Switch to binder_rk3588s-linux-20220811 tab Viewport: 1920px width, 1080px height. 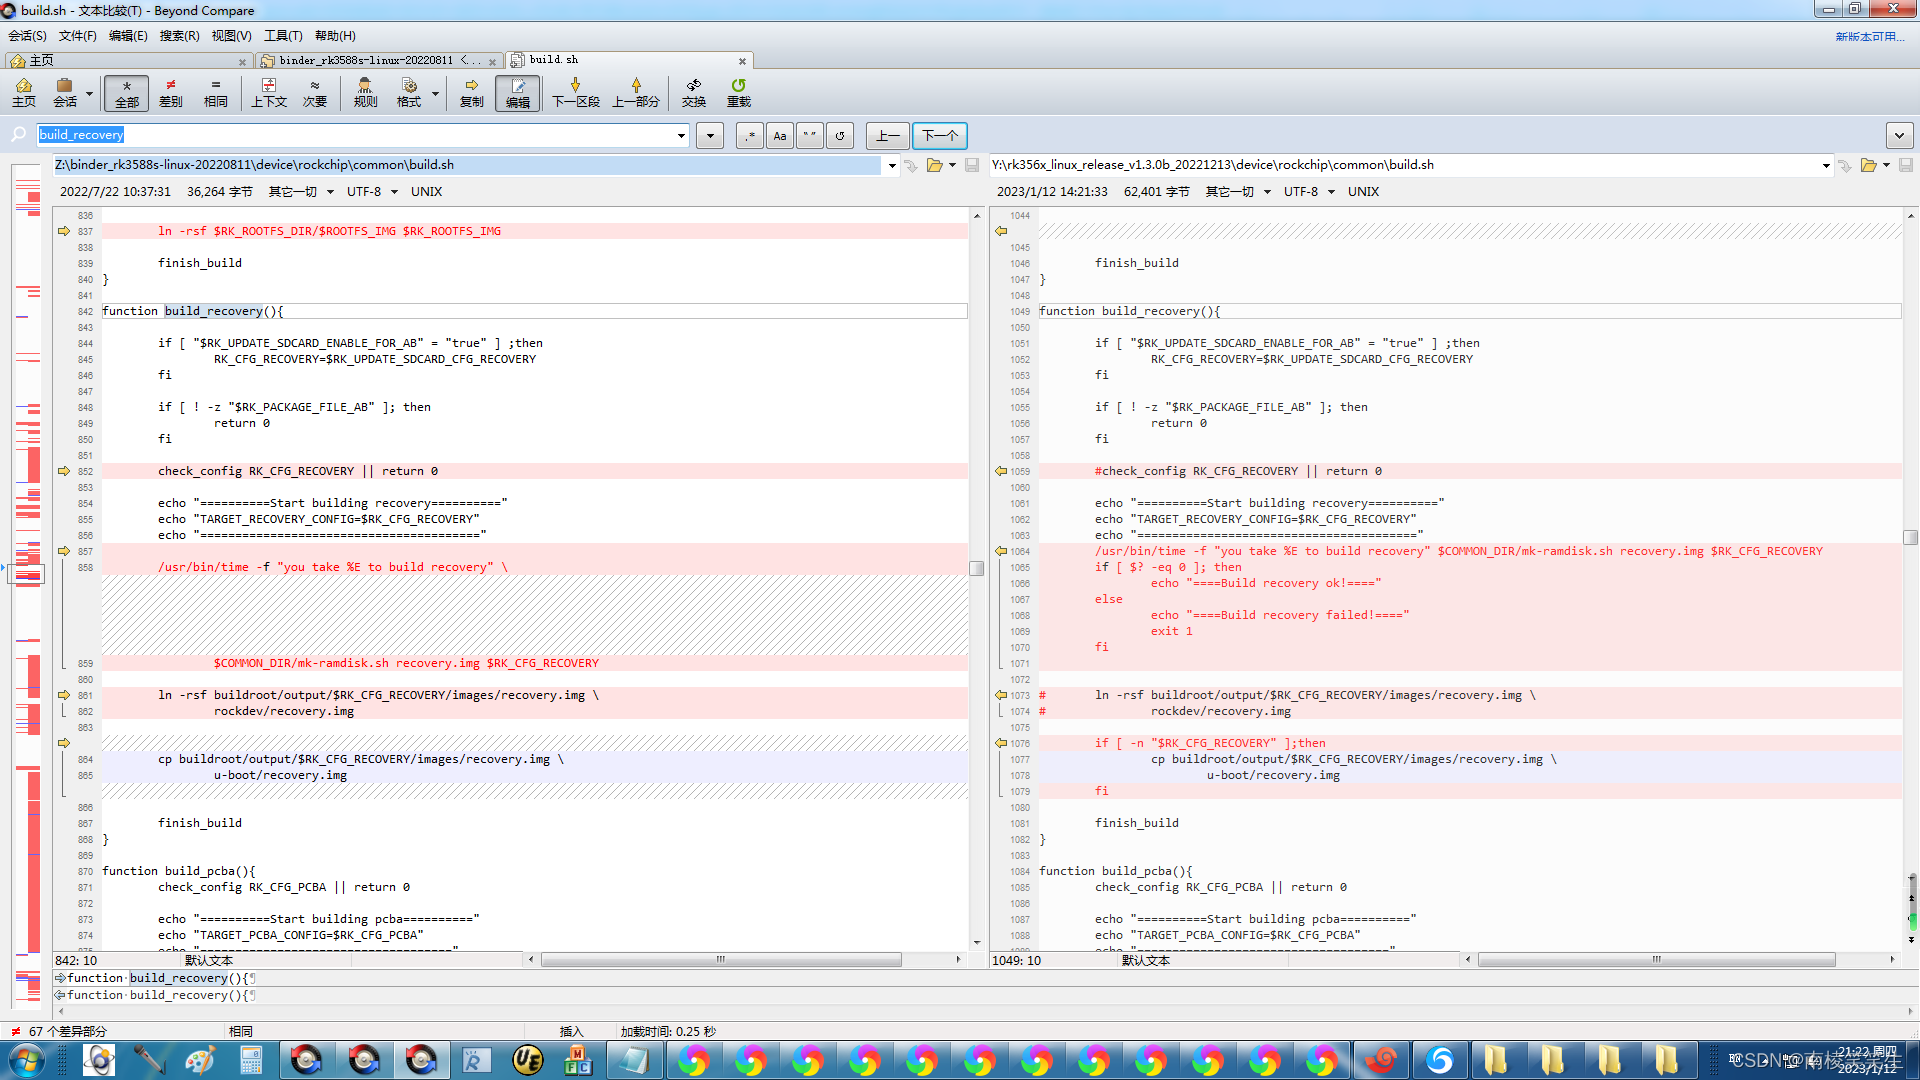point(380,60)
